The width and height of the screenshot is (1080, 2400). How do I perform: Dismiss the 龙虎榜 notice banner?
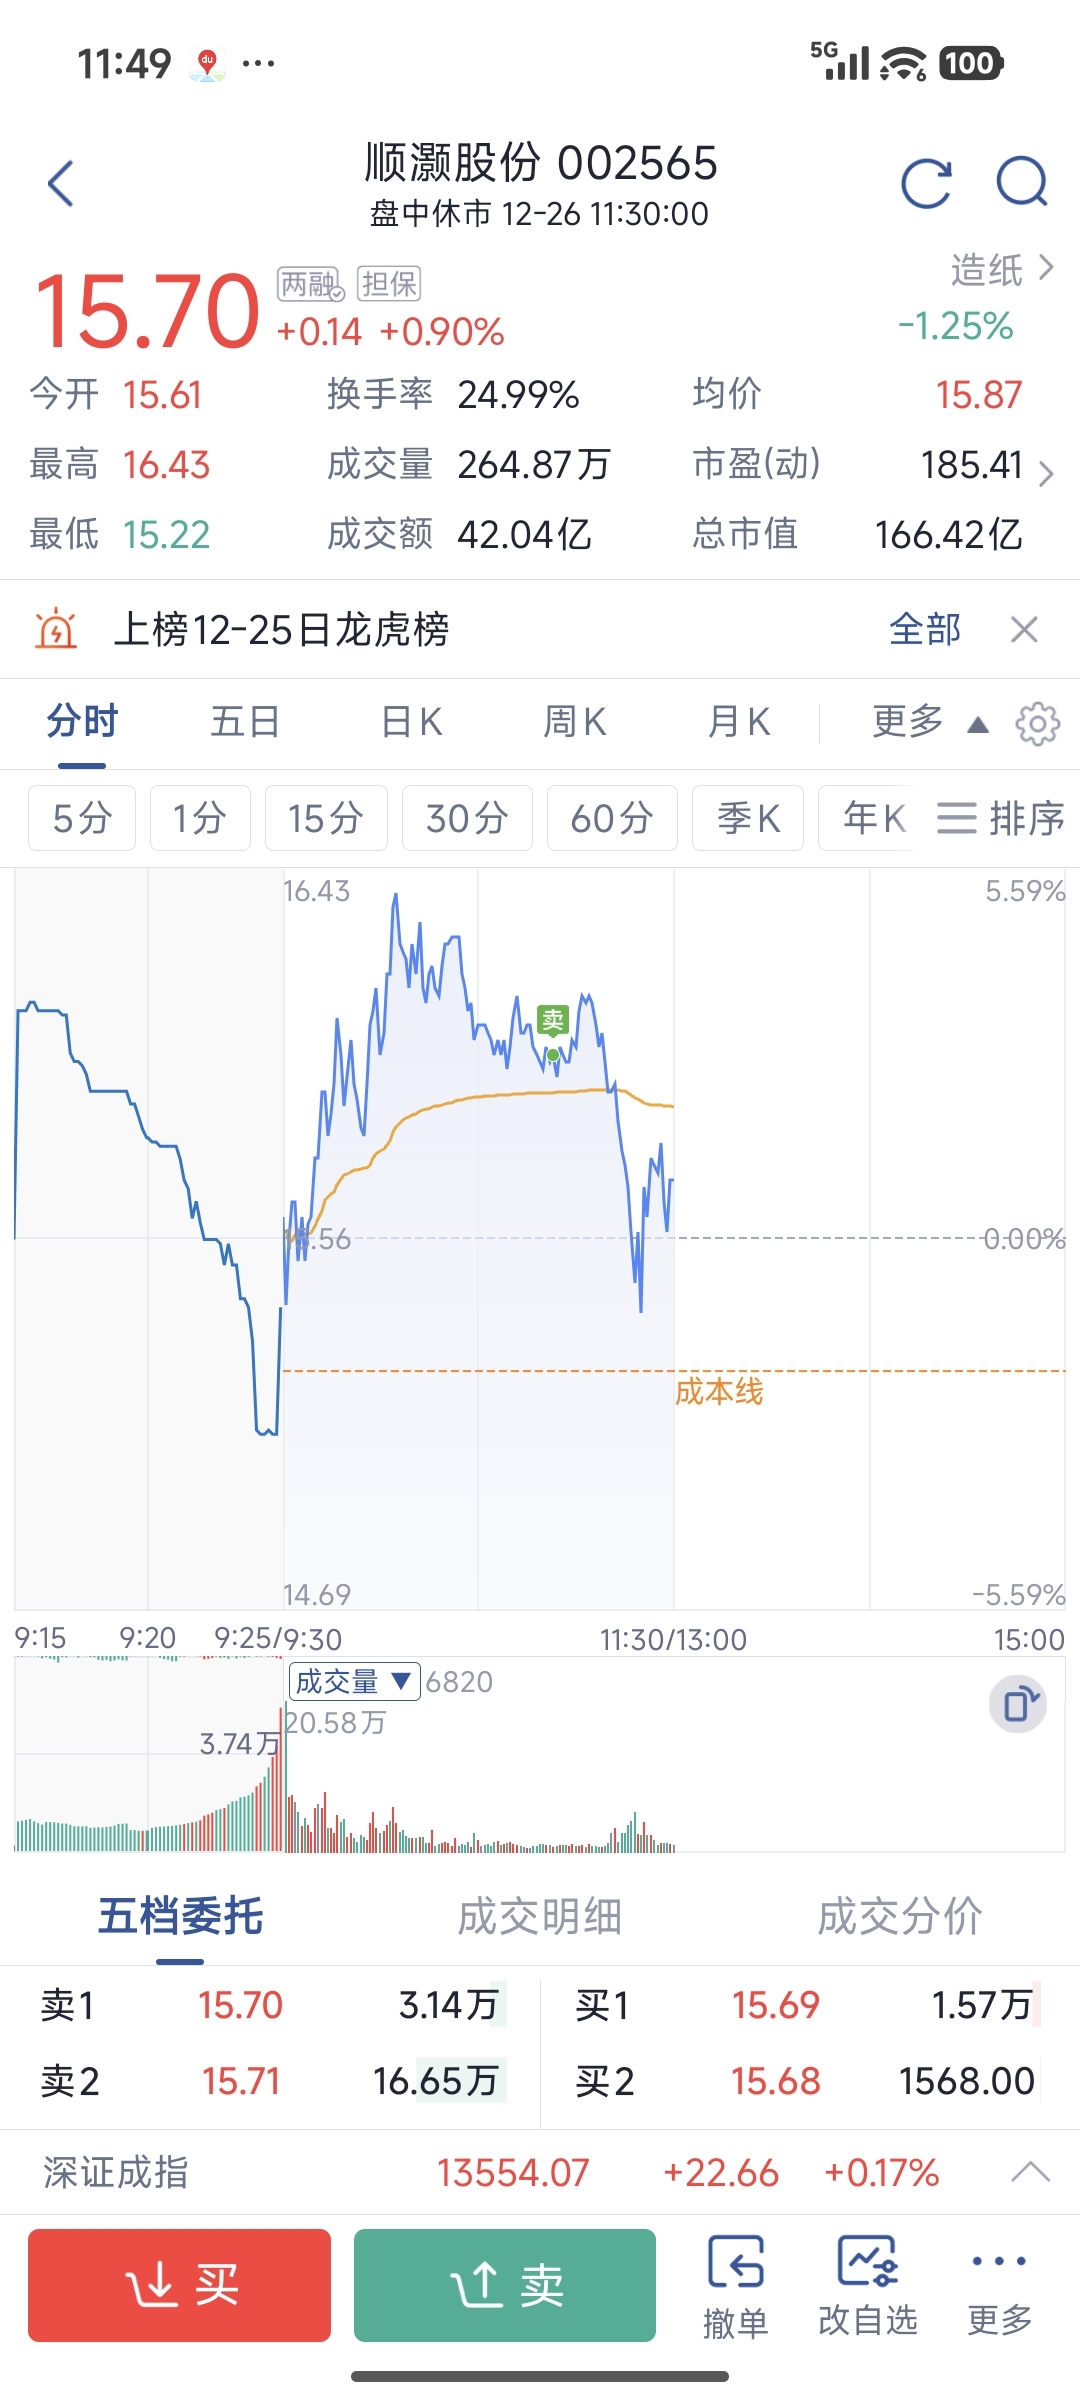pyautogui.click(x=1024, y=630)
